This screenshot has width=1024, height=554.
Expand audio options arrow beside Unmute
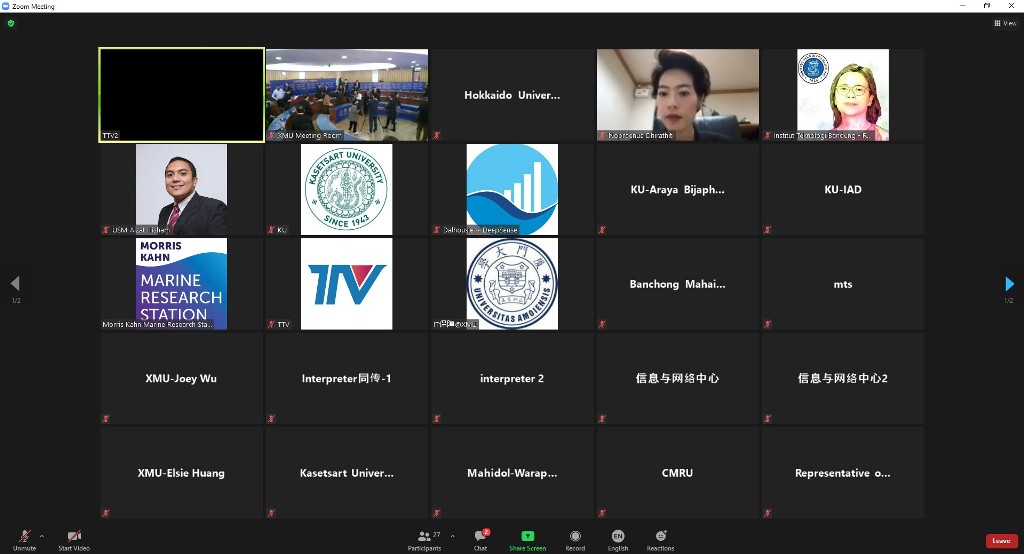pyautogui.click(x=41, y=536)
